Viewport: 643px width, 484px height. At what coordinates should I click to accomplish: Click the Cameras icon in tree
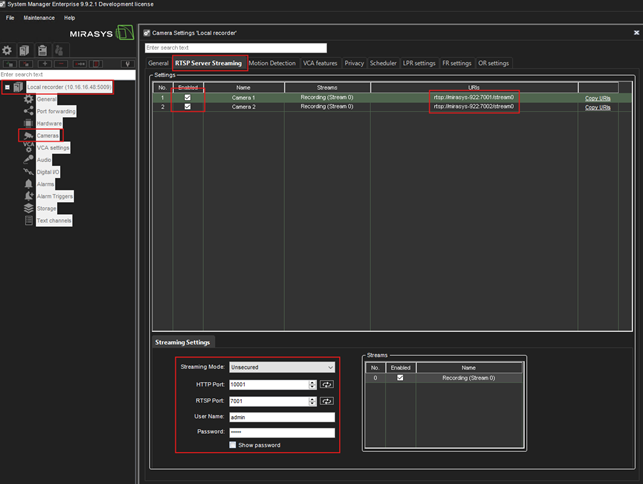(28, 135)
